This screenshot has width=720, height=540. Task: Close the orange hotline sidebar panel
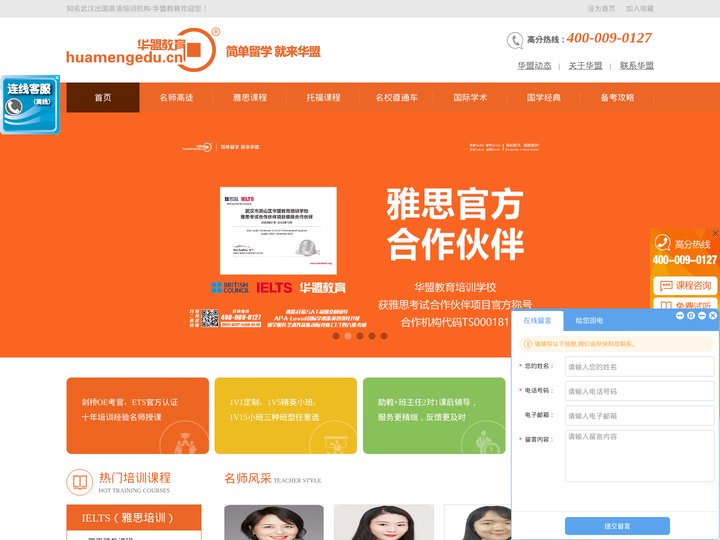(715, 233)
